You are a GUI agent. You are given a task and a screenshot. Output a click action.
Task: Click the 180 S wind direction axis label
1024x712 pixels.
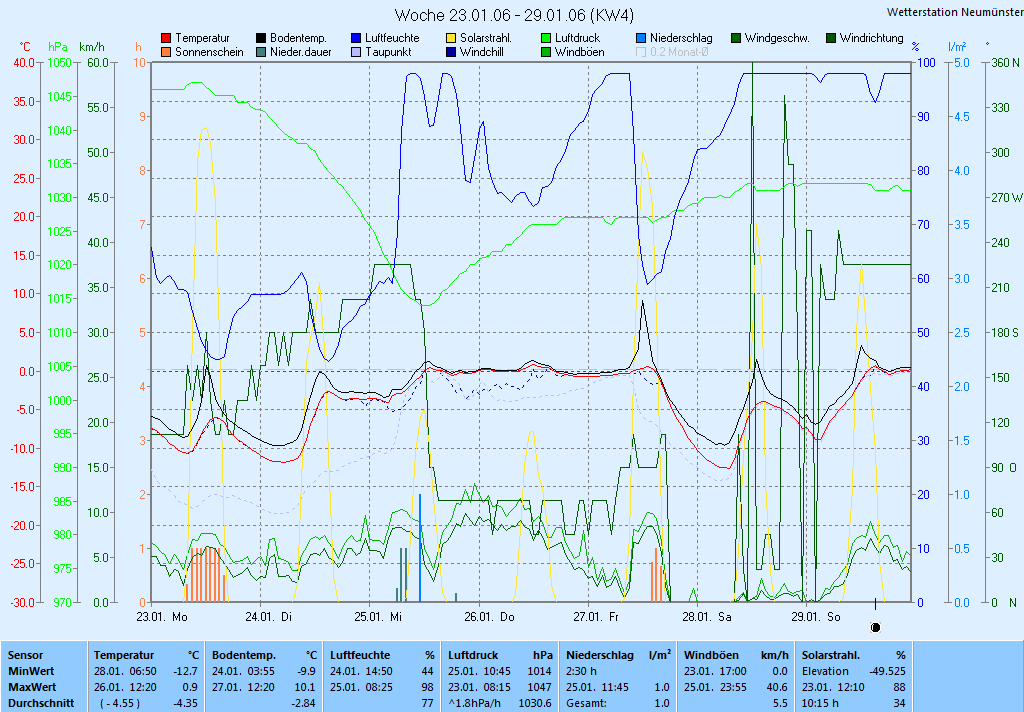(x=1004, y=332)
